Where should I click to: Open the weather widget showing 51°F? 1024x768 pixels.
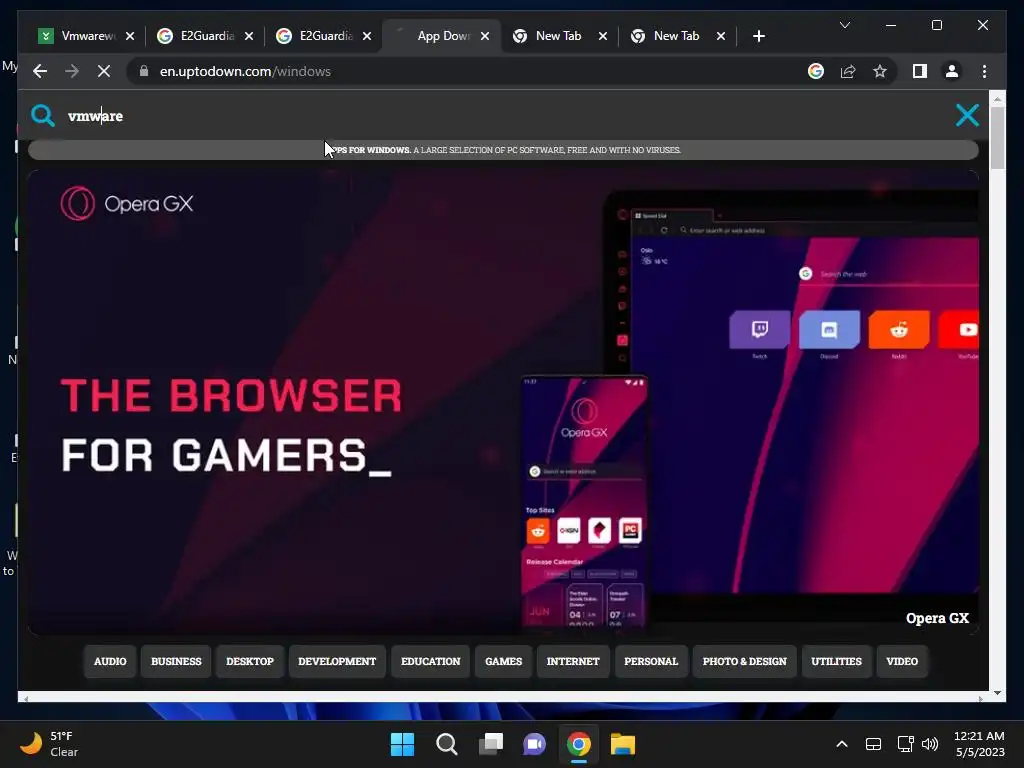click(50, 744)
